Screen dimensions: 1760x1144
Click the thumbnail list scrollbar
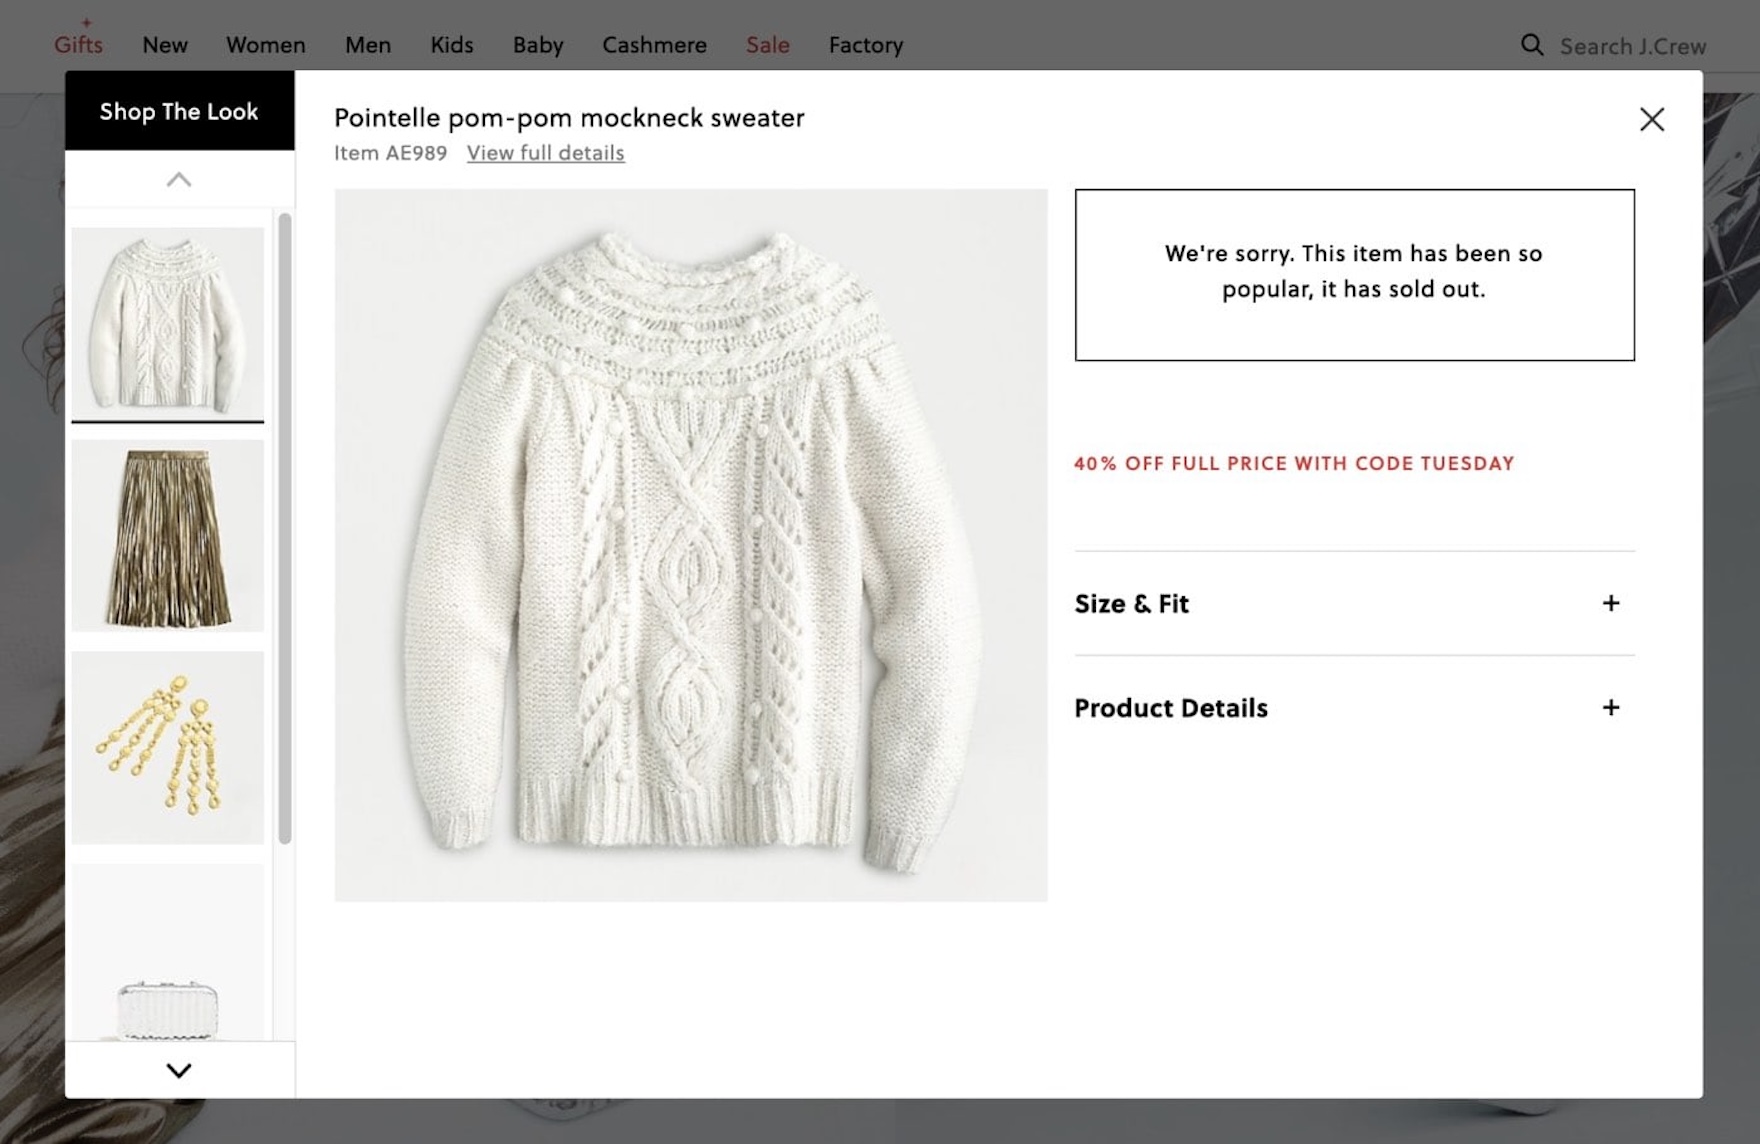(285, 528)
